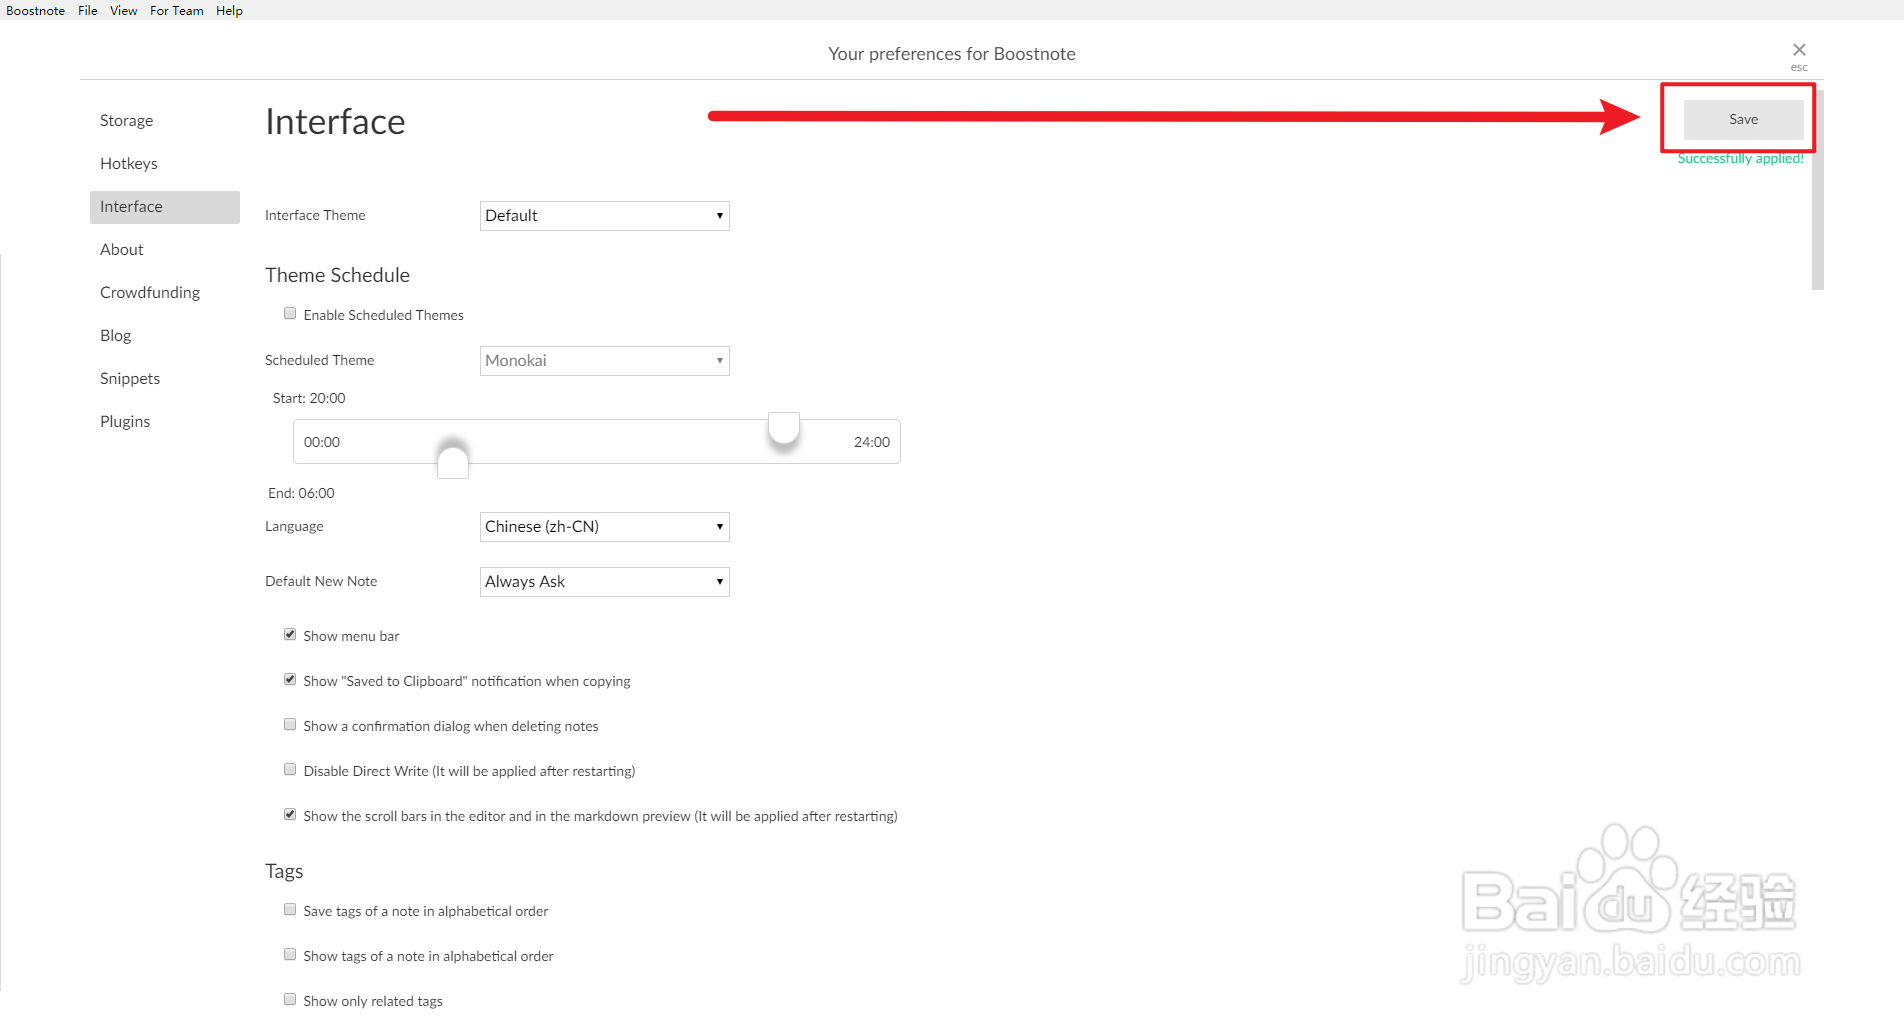Check Show only related tags

[290, 1000]
